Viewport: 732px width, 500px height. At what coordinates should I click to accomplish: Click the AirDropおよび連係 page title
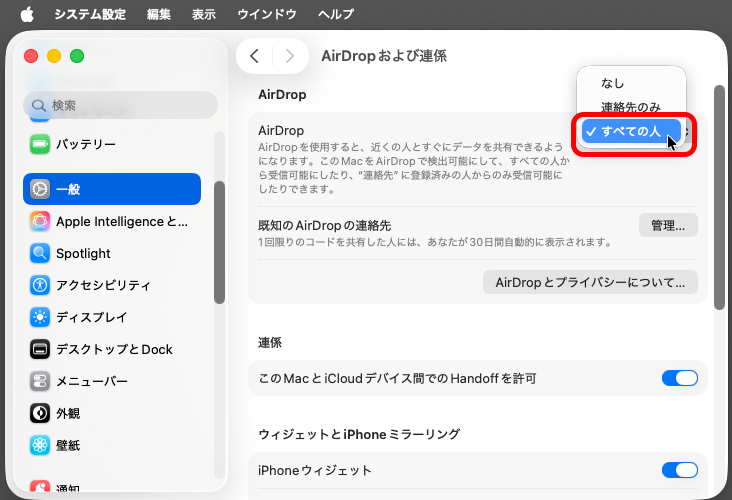[x=384, y=56]
